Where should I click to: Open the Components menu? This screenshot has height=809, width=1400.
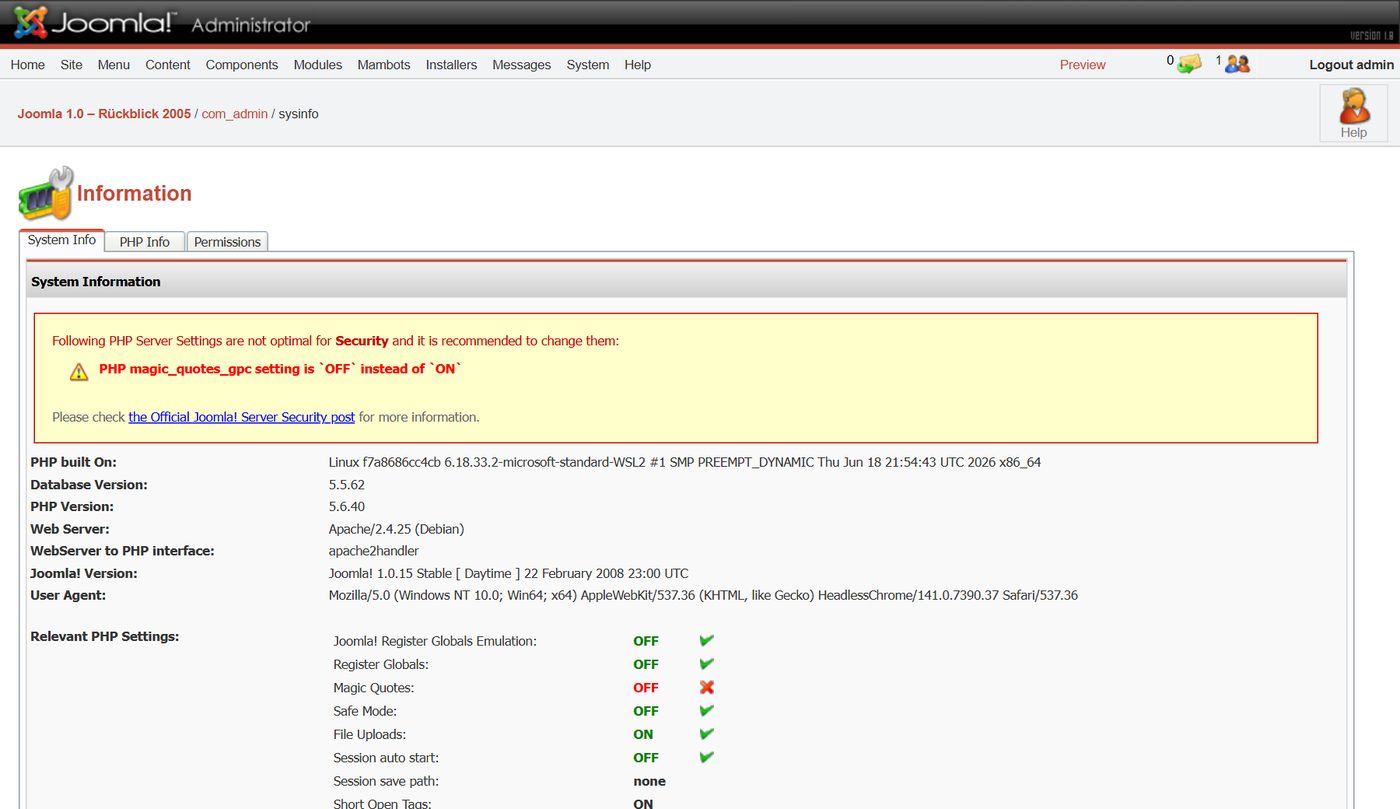(x=242, y=65)
